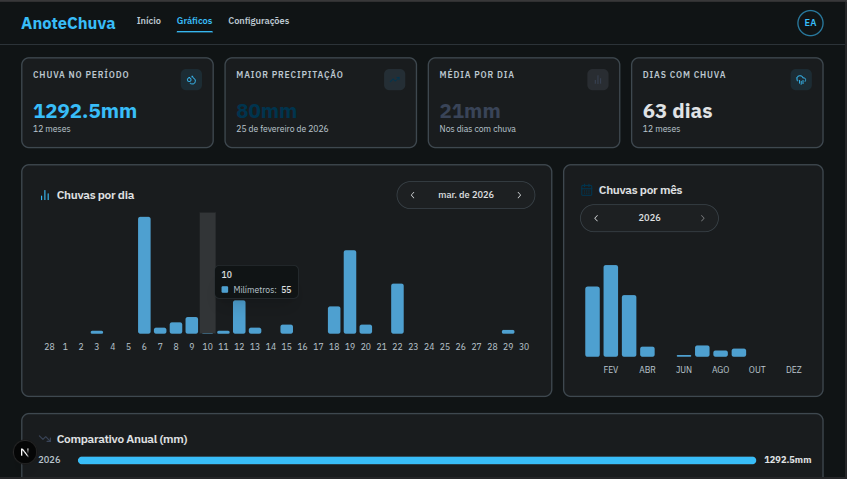The width and height of the screenshot is (847, 479).
Task: Click the day 9 bar in daily chart
Action: 192,325
